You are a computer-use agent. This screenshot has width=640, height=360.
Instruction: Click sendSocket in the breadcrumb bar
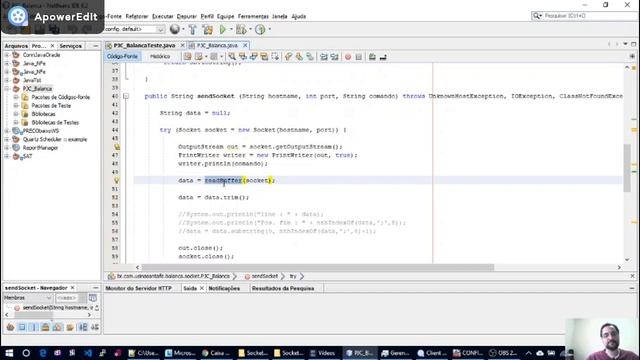[264, 276]
